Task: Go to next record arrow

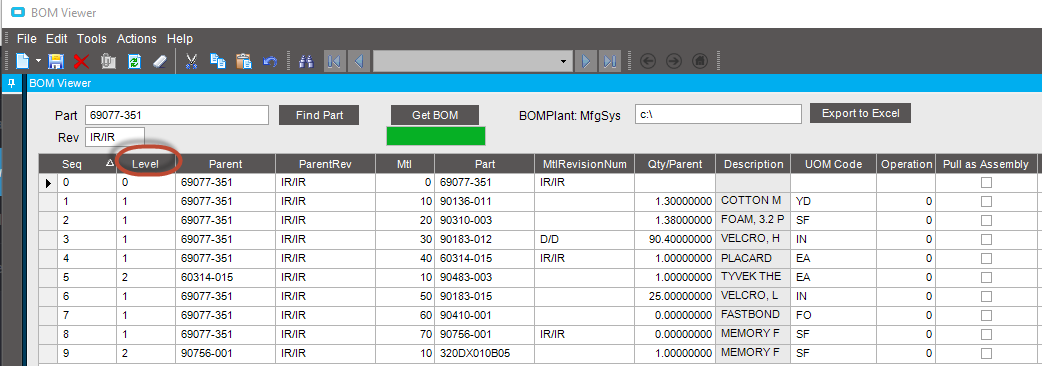Action: click(x=586, y=62)
